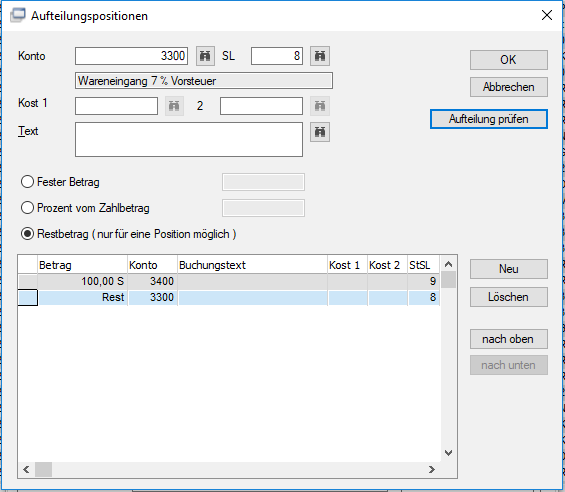The height and width of the screenshot is (492, 565).
Task: Open account search binoculars next to Konto
Action: coord(205,56)
